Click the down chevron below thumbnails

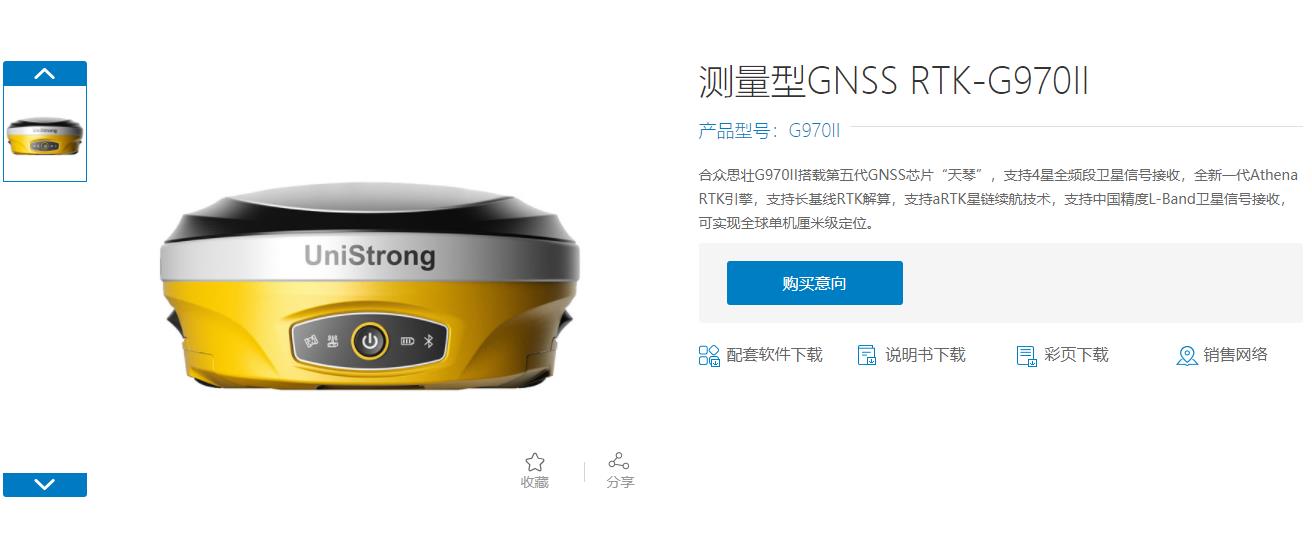point(45,485)
